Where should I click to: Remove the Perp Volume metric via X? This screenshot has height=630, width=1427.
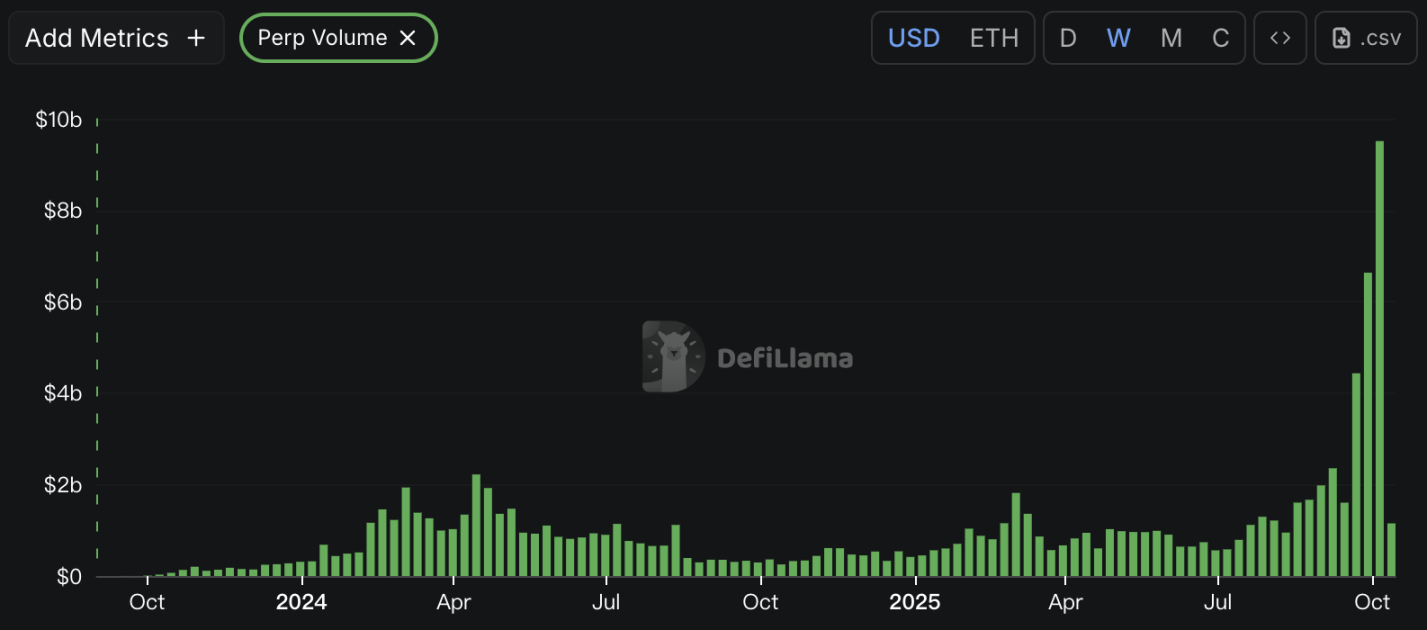point(408,38)
